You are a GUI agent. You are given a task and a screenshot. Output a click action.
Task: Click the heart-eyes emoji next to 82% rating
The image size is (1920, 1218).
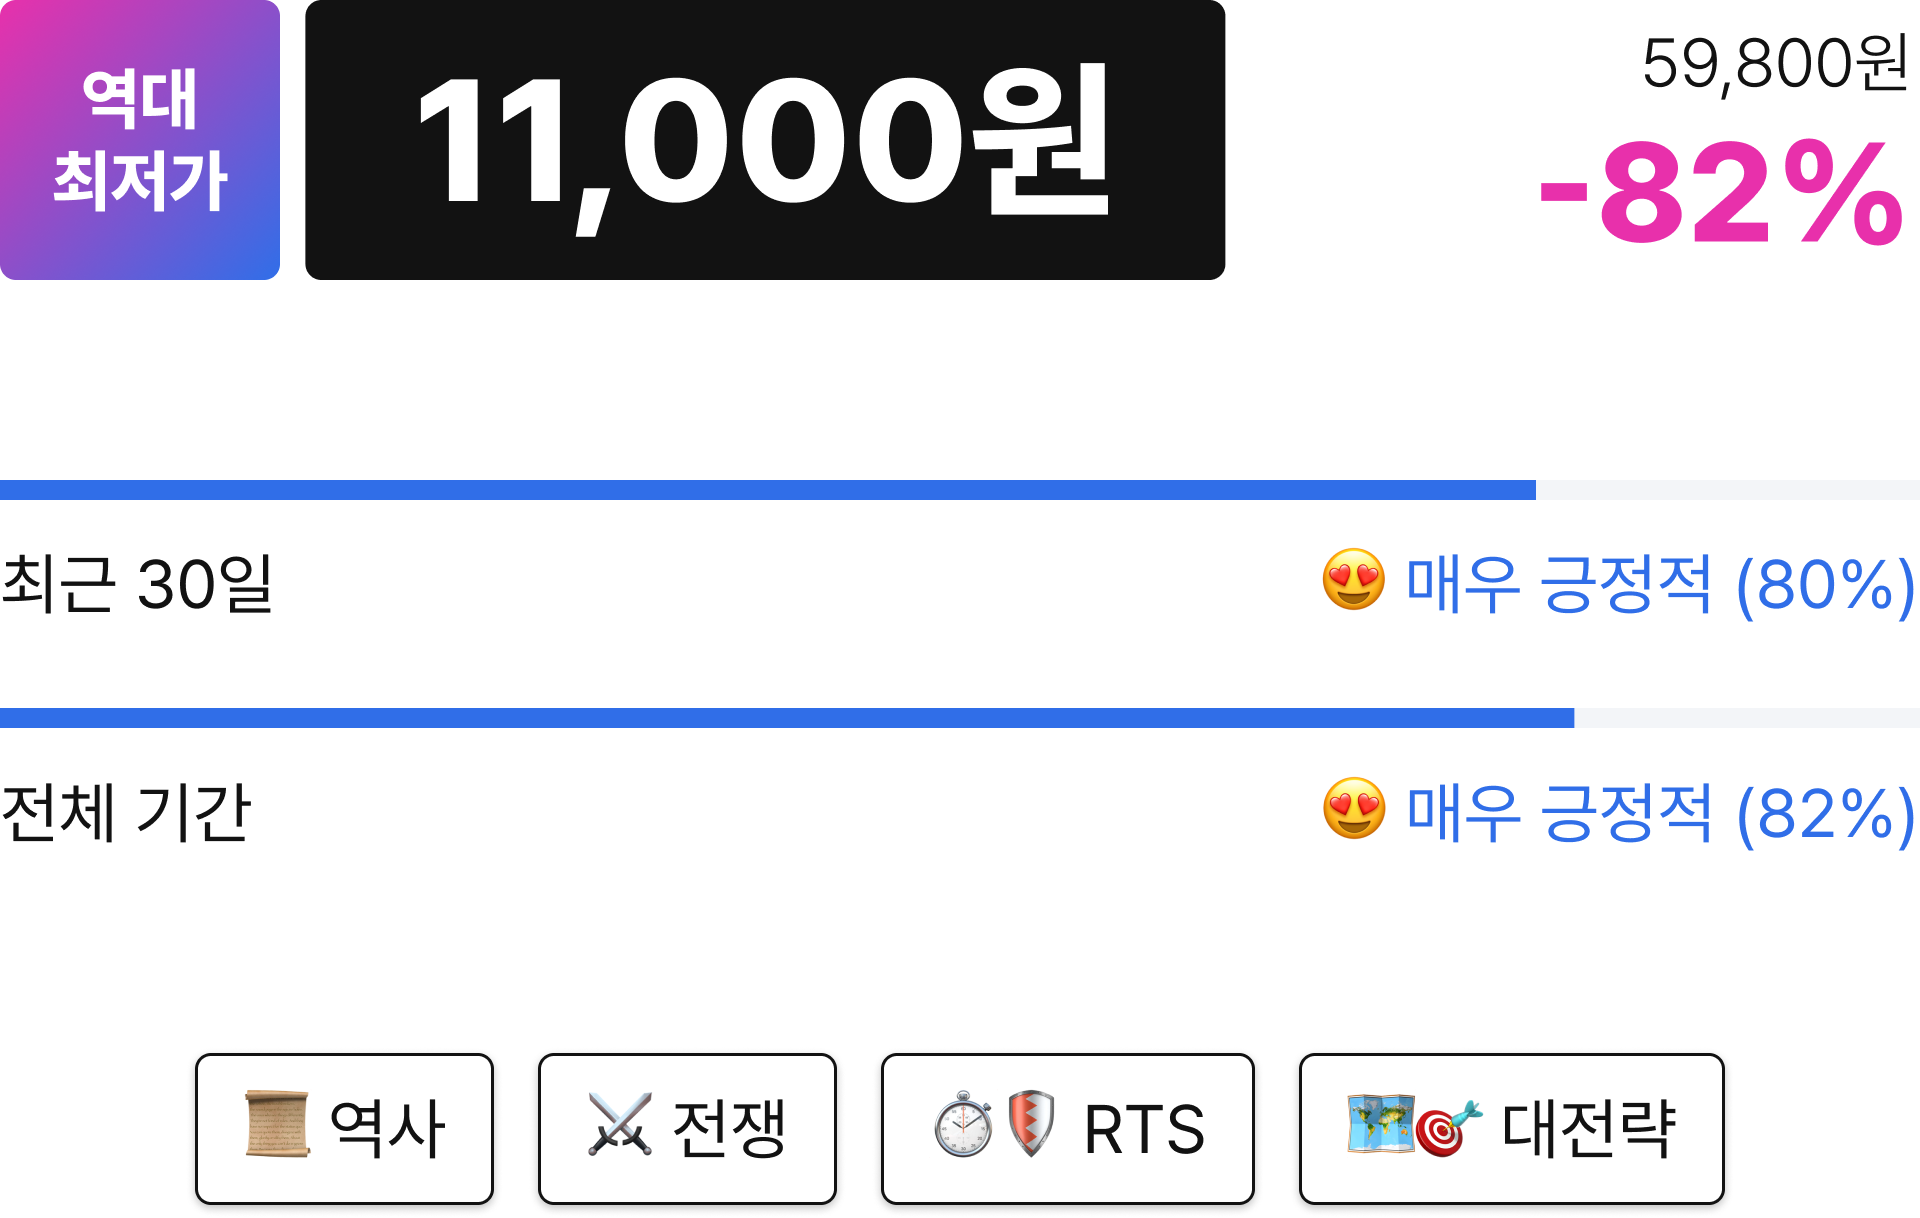coord(1354,808)
